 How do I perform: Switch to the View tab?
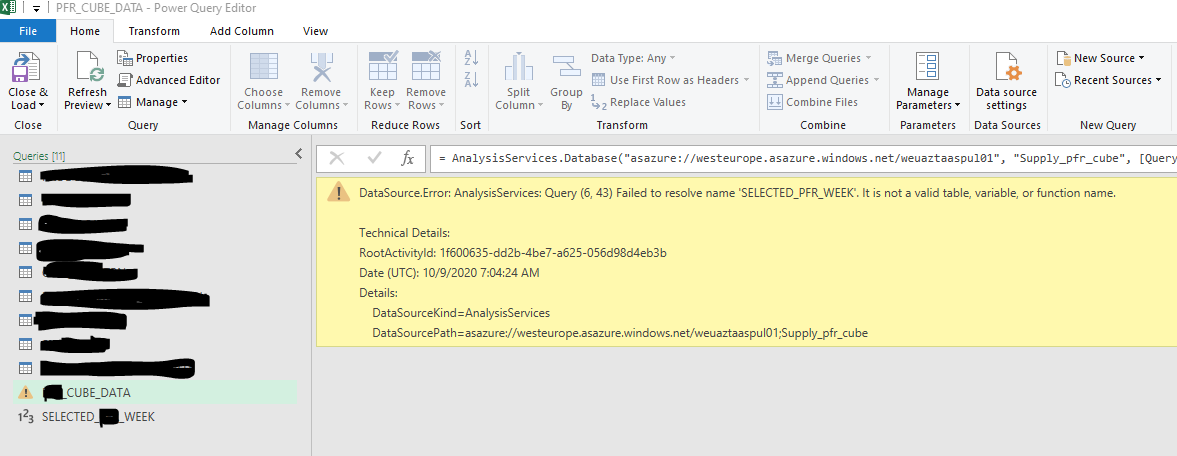(x=315, y=31)
